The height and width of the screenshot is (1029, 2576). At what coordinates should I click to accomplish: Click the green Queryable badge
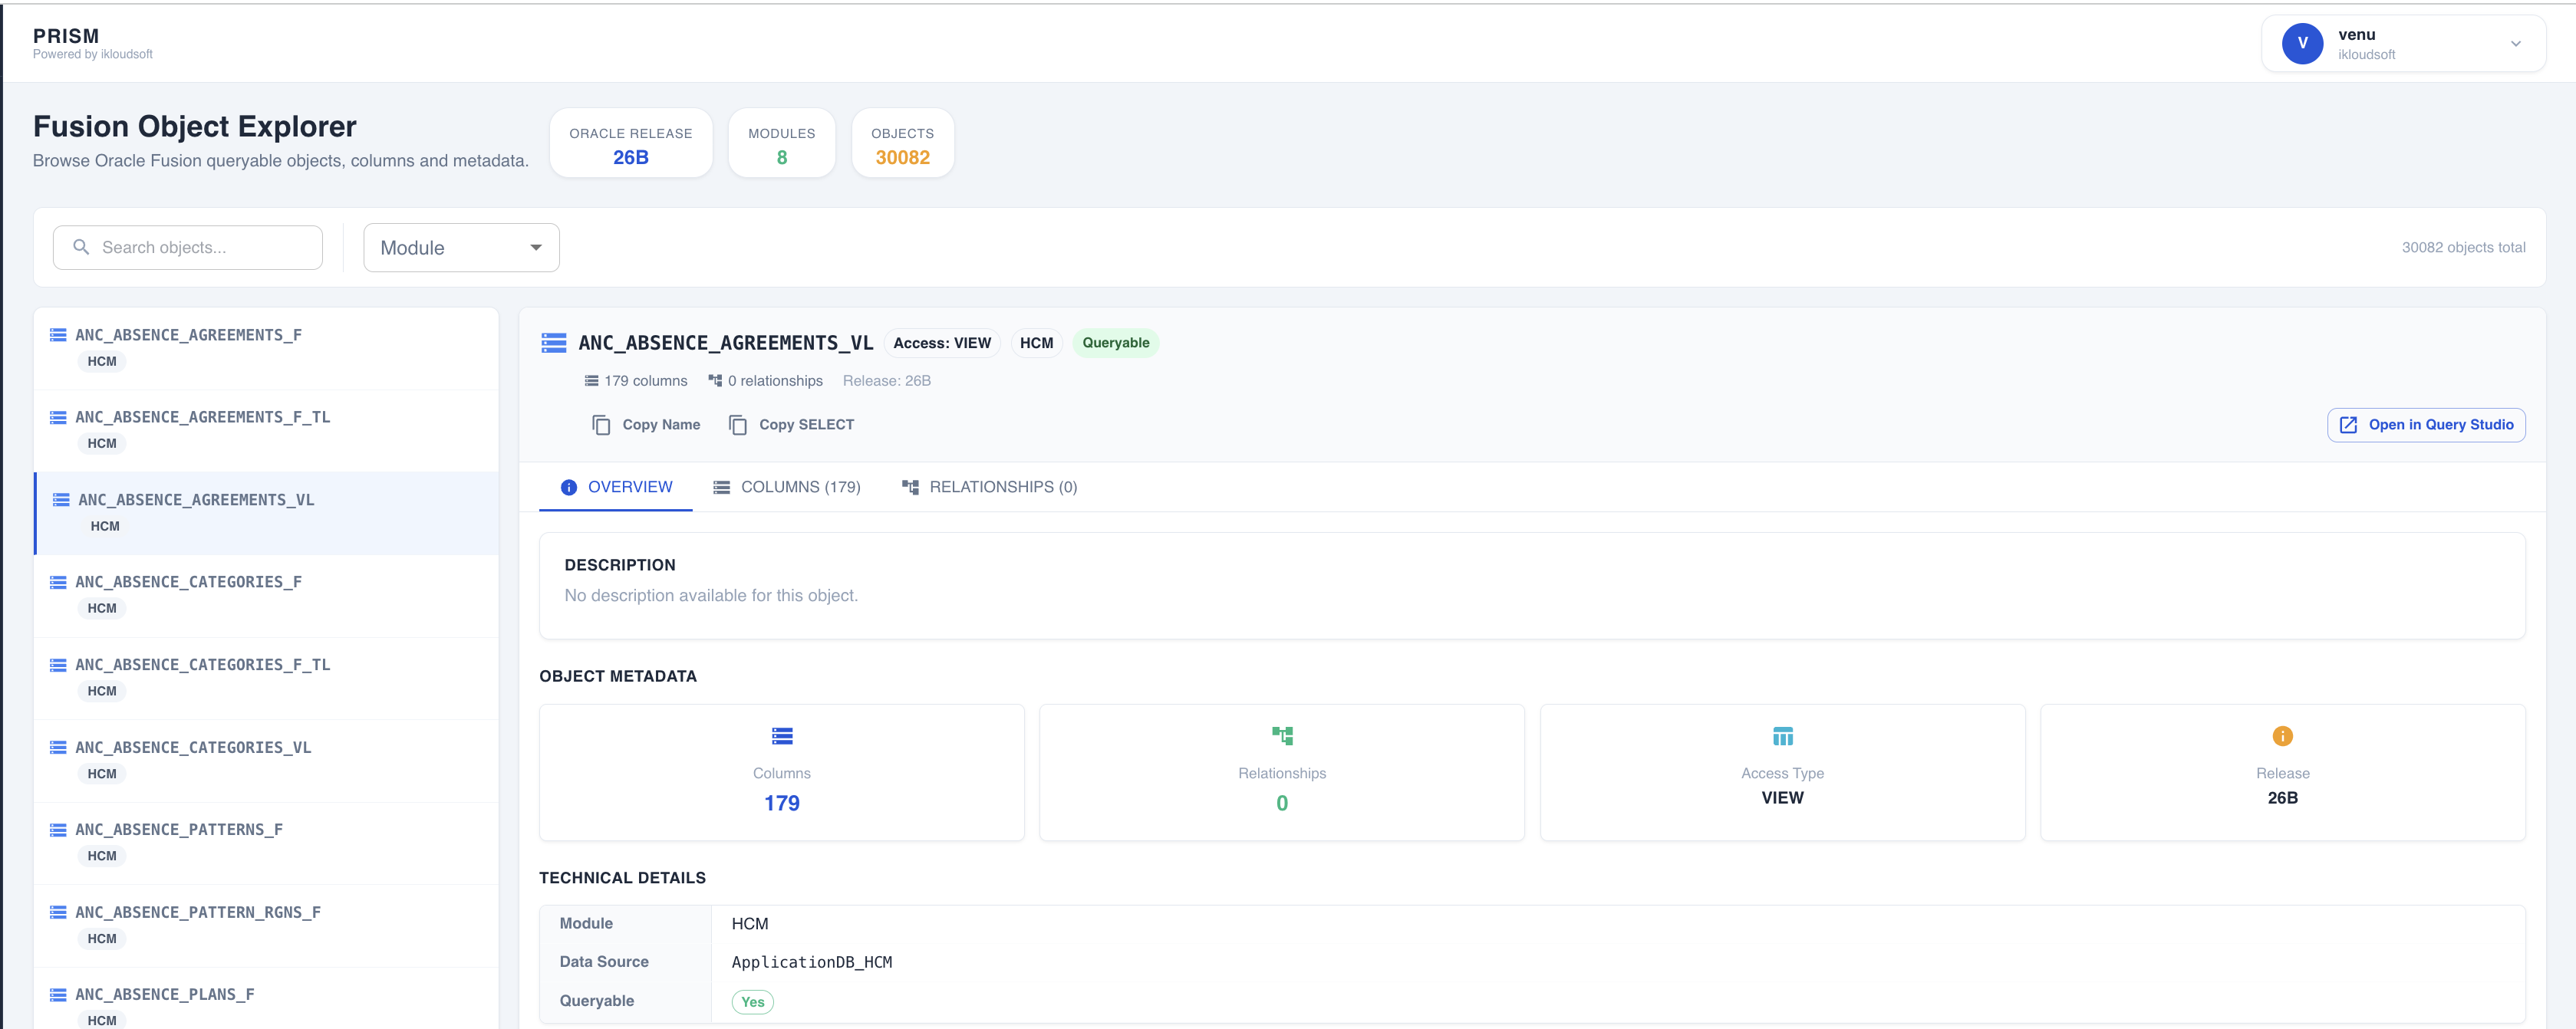click(x=1116, y=343)
